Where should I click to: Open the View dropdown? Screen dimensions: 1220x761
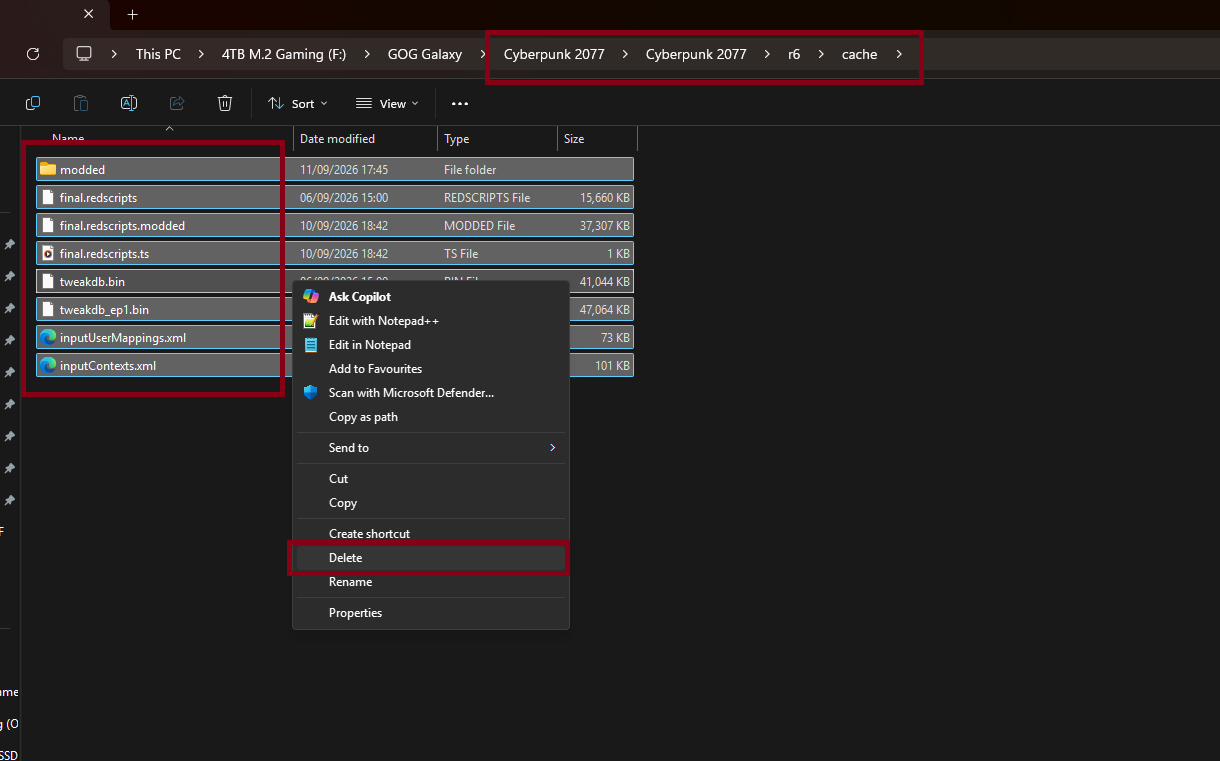click(388, 103)
